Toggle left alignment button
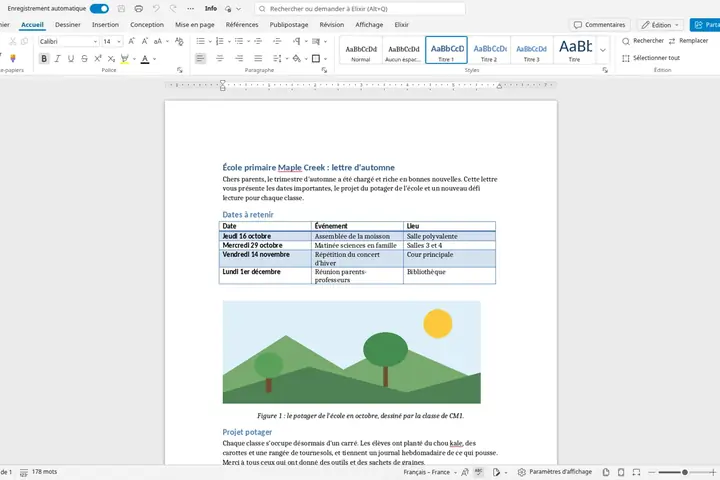The image size is (720, 480). [200, 58]
